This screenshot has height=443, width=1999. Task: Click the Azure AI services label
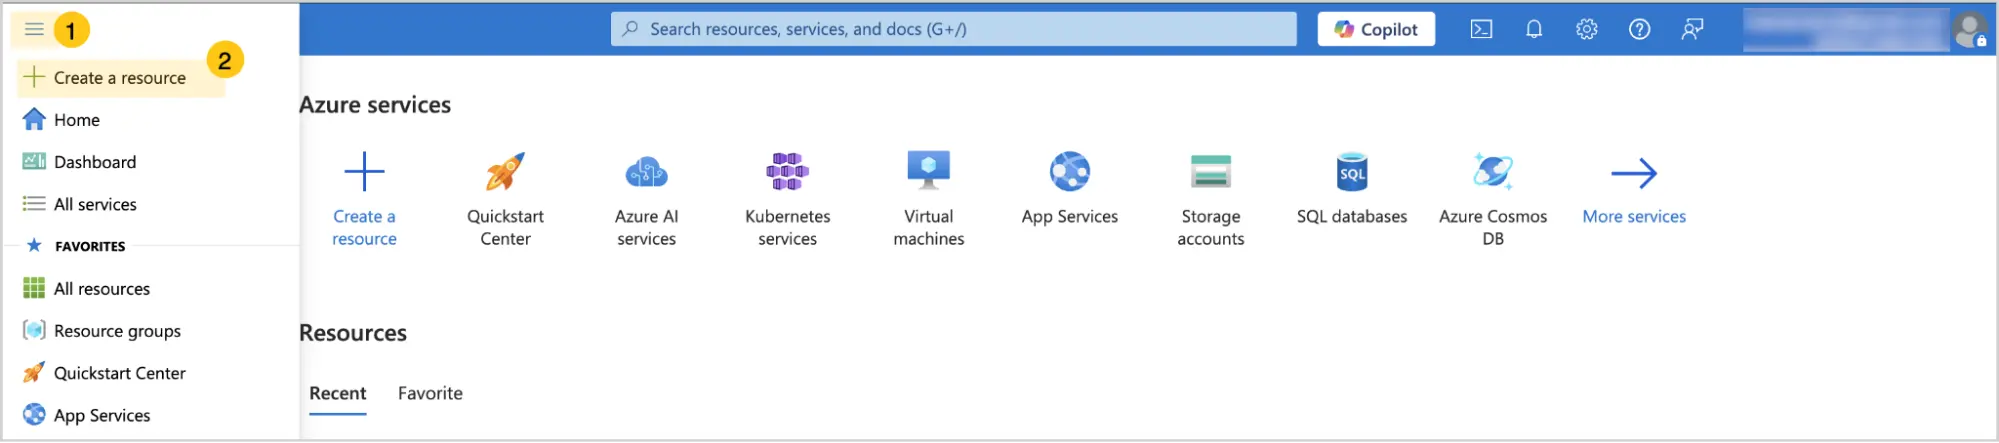coord(646,227)
